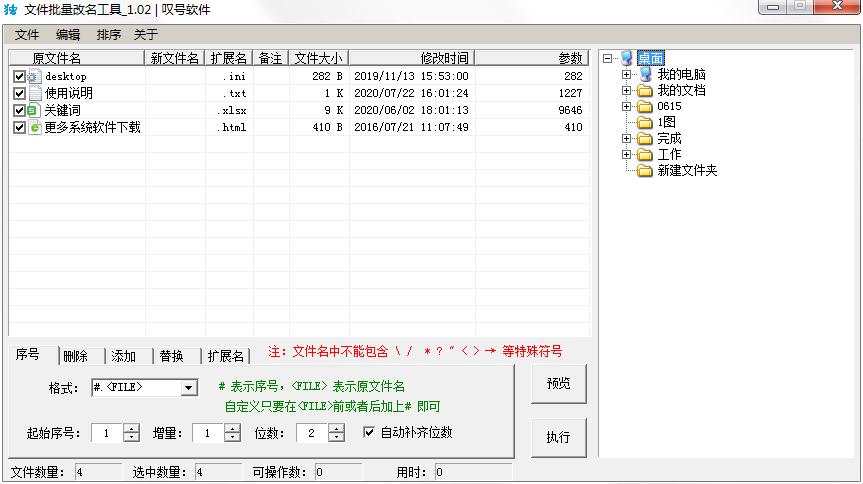The width and height of the screenshot is (863, 484).
Task: Click the desktop.ini file icon
Action: coord(35,76)
